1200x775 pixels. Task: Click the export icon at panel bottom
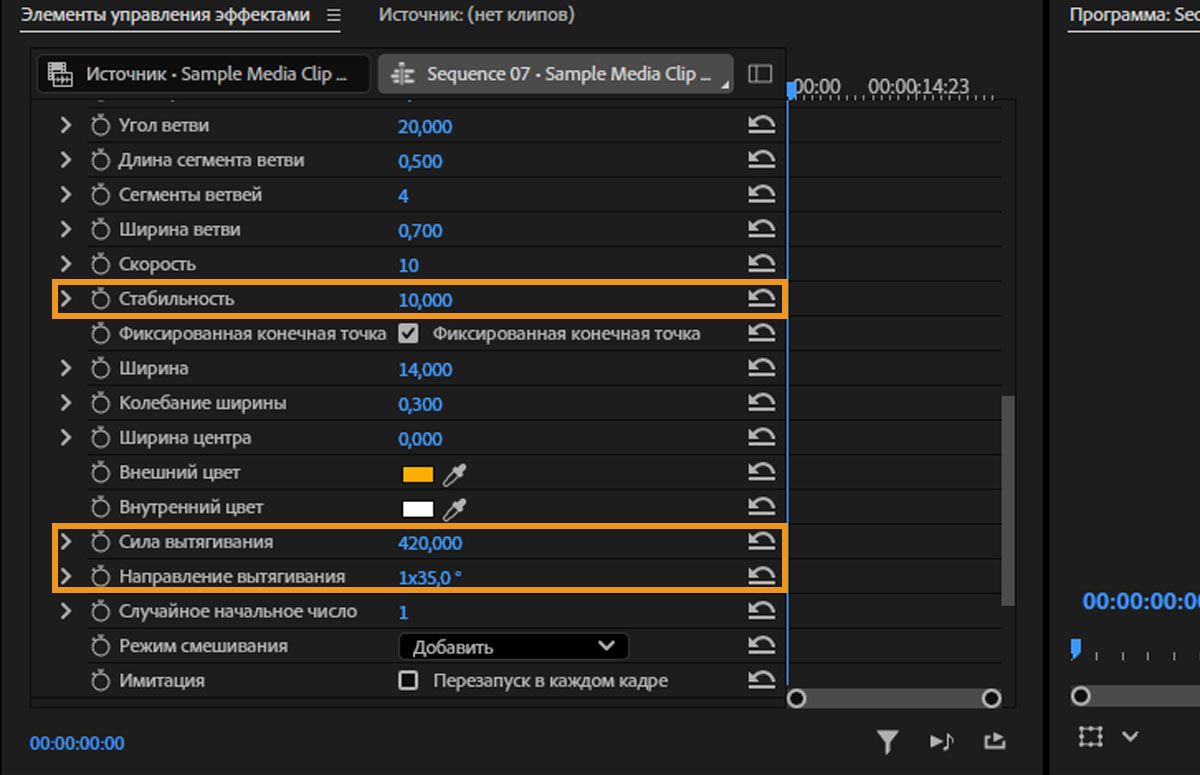[x=994, y=741]
